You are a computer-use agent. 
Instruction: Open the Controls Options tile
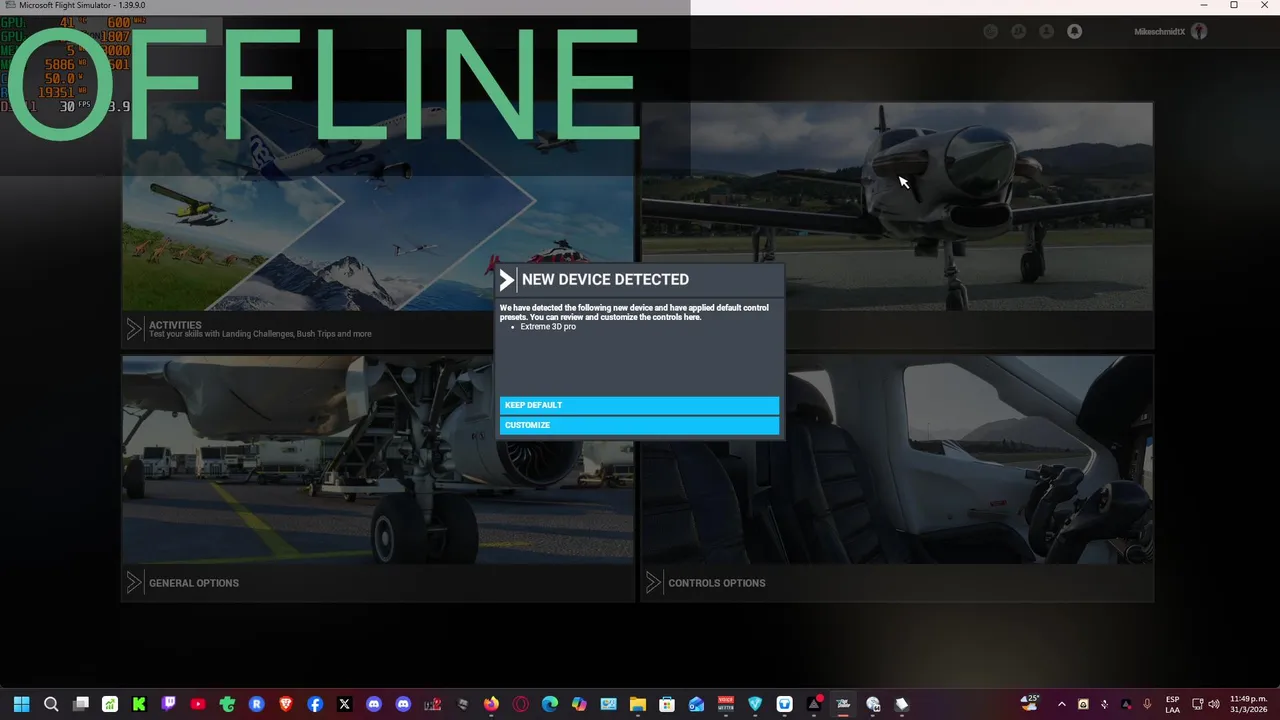coord(897,478)
